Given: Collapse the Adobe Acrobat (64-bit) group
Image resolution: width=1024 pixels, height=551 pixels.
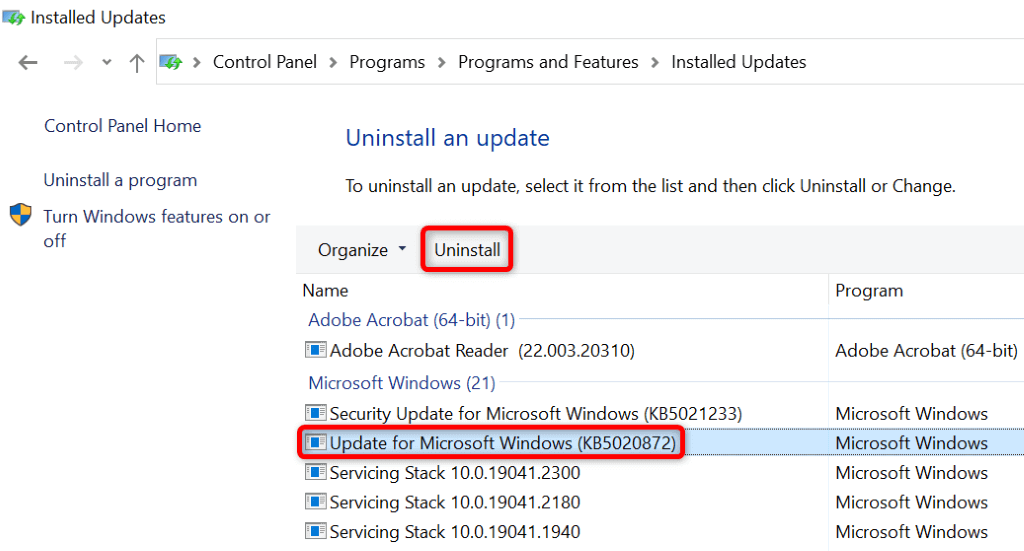Looking at the screenshot, I should tap(411, 320).
